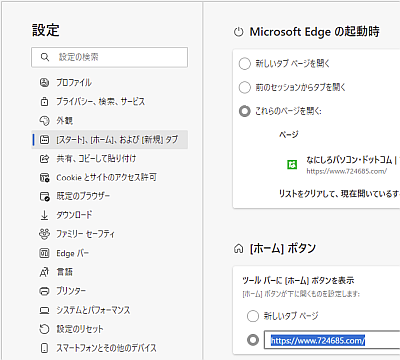Click the プリンター printer icon
The height and width of the screenshot is (360, 400).
(44, 291)
